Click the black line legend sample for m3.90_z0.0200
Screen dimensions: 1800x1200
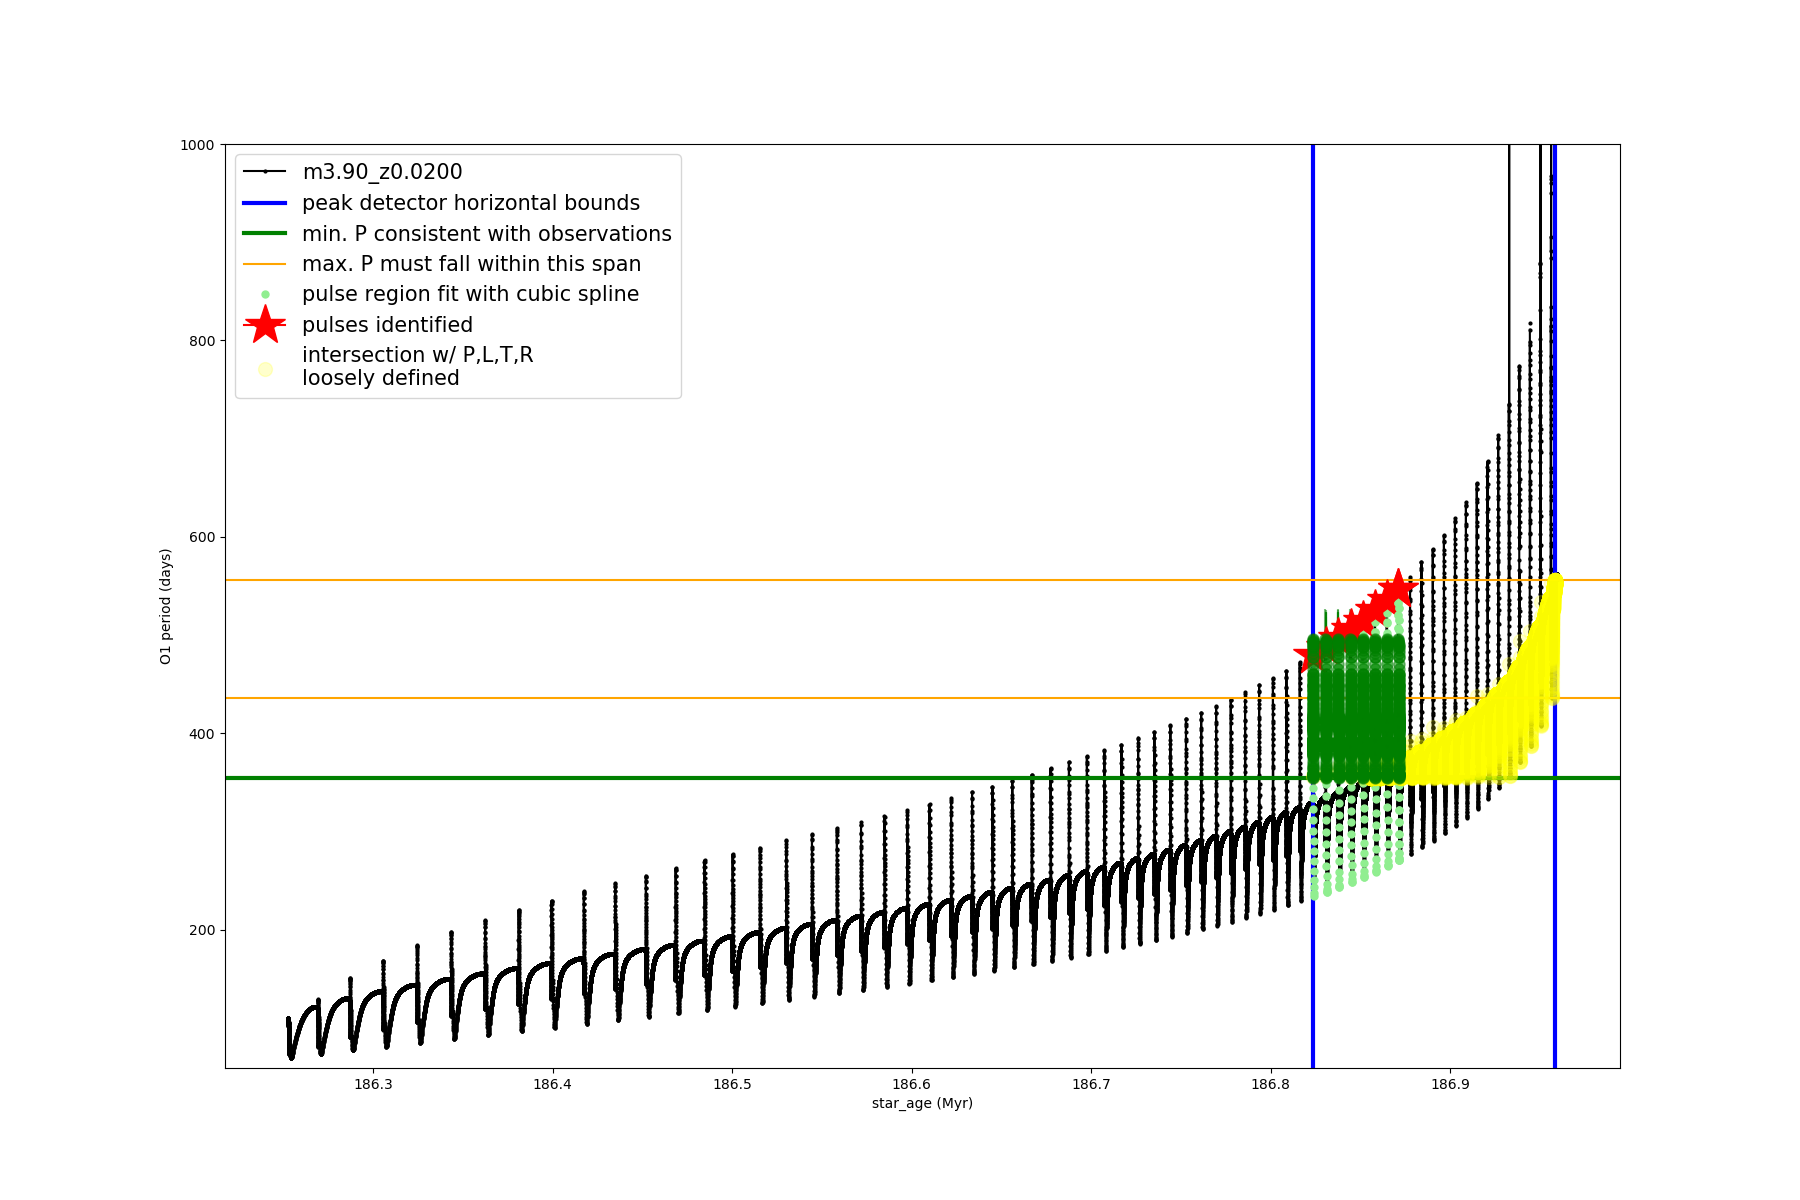click(265, 172)
